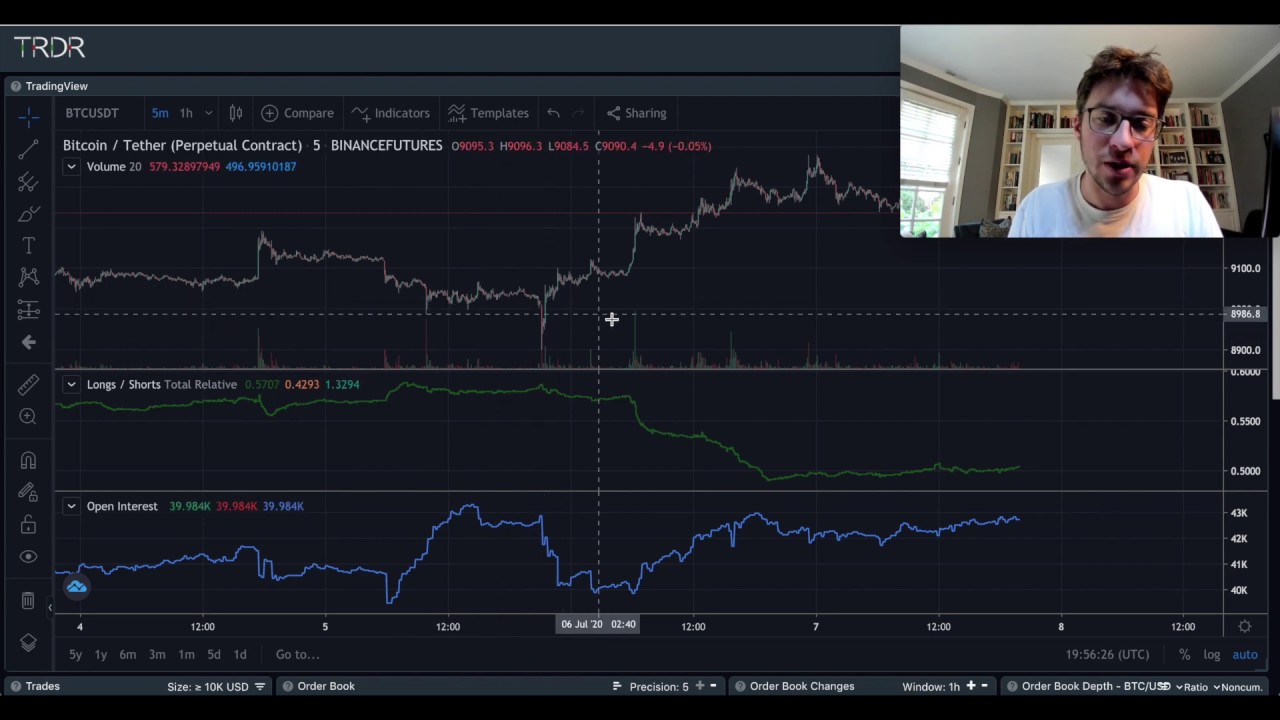Viewport: 1280px width, 720px height.
Task: Open the candlestick chart style selector
Action: pos(236,113)
